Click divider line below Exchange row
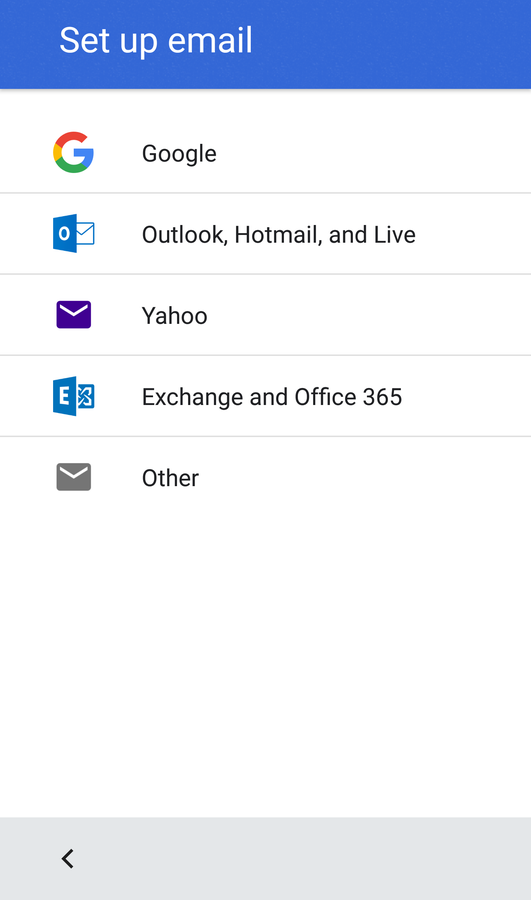Viewport: 531px width, 900px height. click(x=265, y=436)
